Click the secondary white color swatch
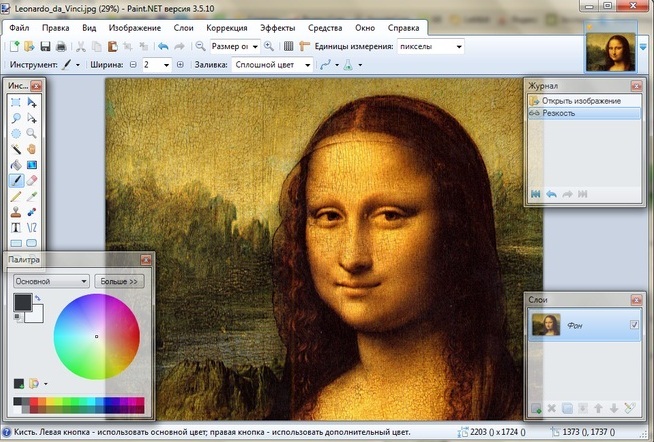 pos(36,315)
